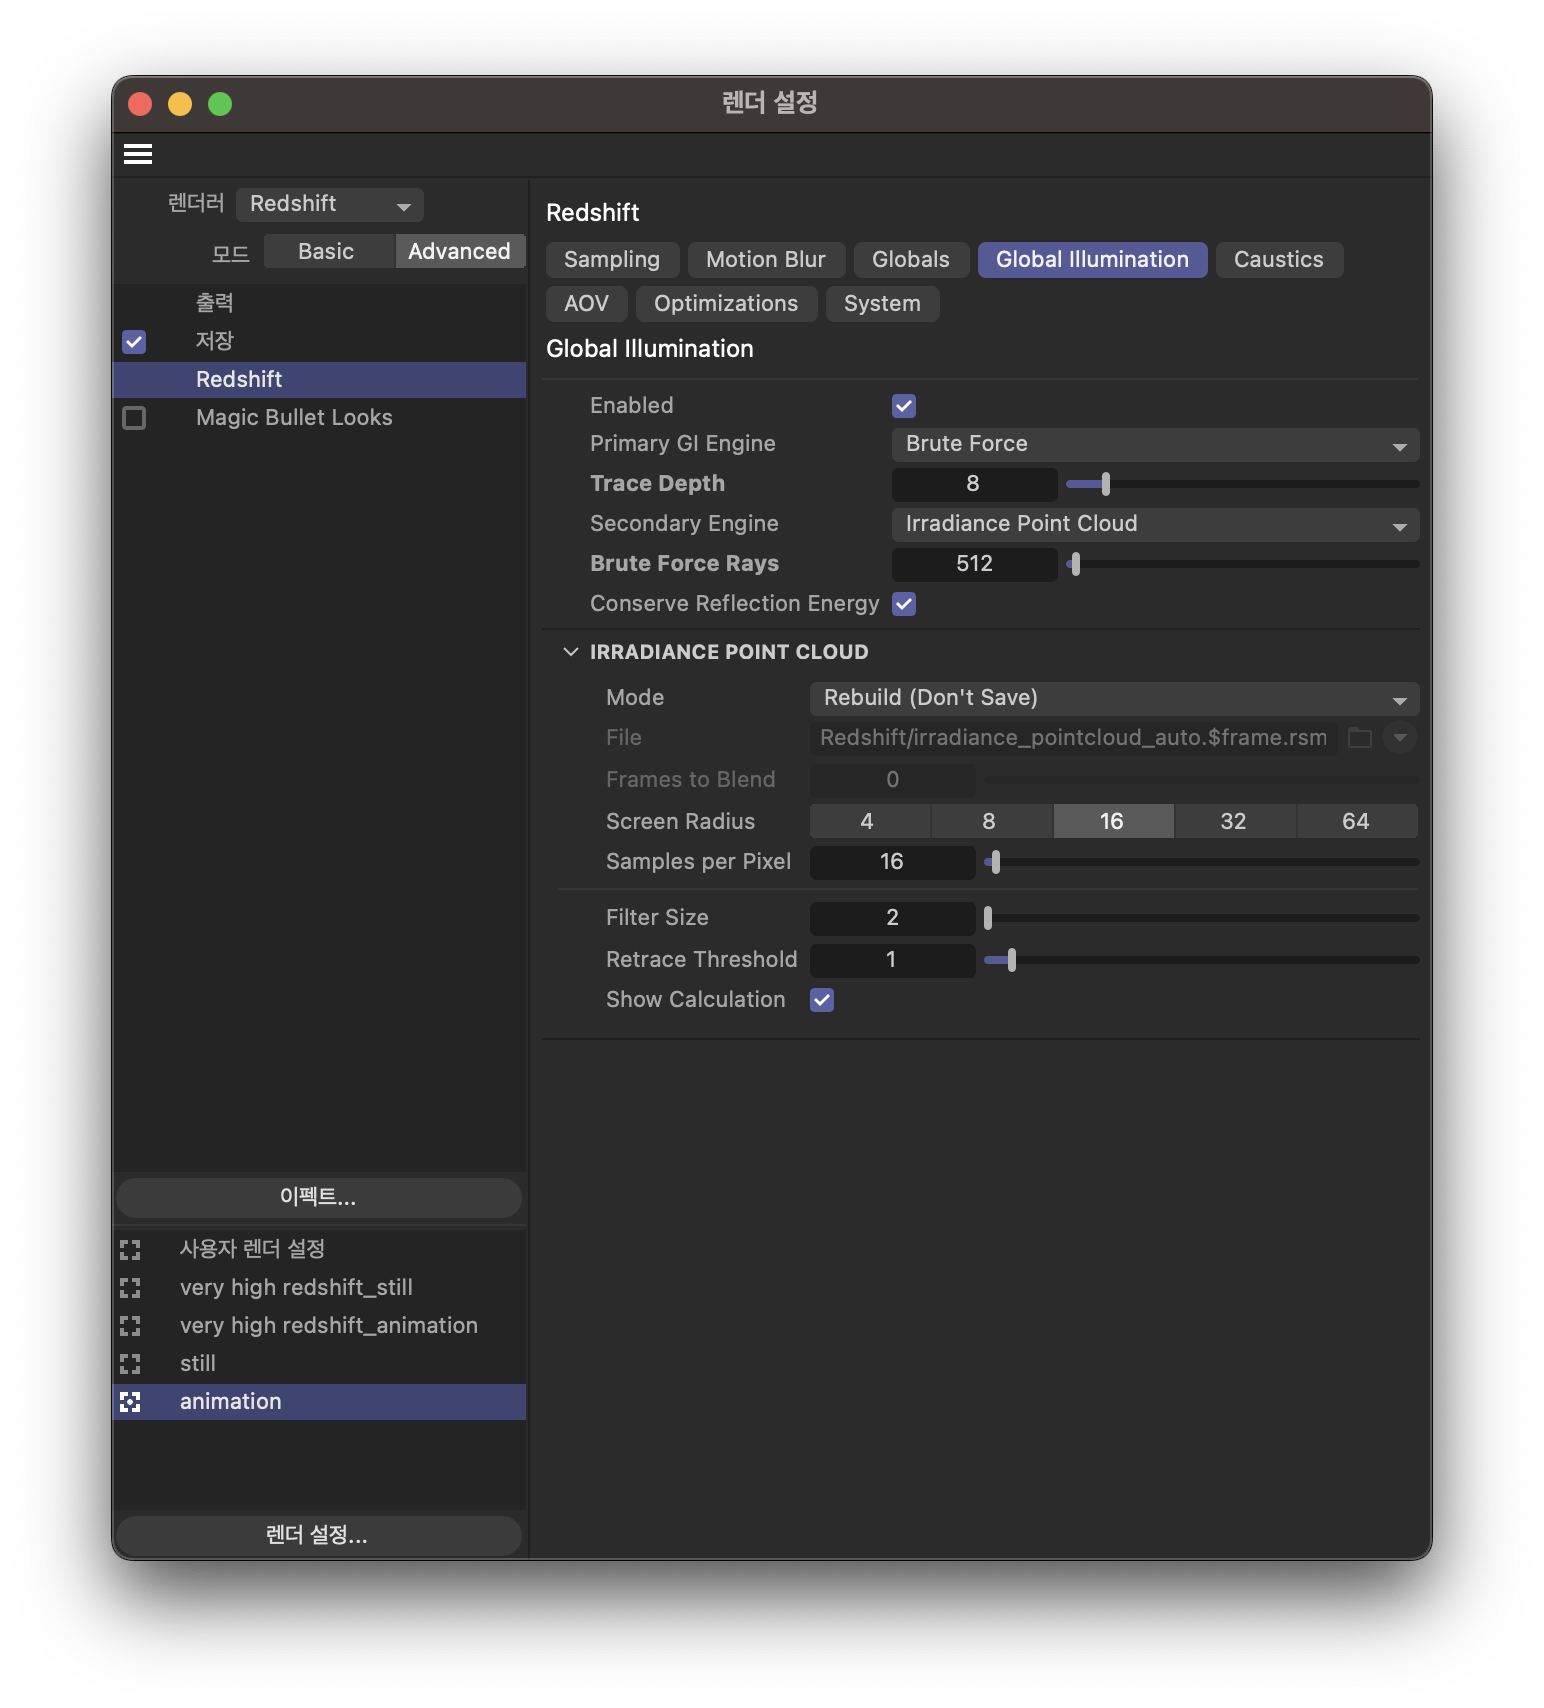The height and width of the screenshot is (1708, 1544).
Task: Open the Irradiance Point Cloud Mode dropdown
Action: (1114, 698)
